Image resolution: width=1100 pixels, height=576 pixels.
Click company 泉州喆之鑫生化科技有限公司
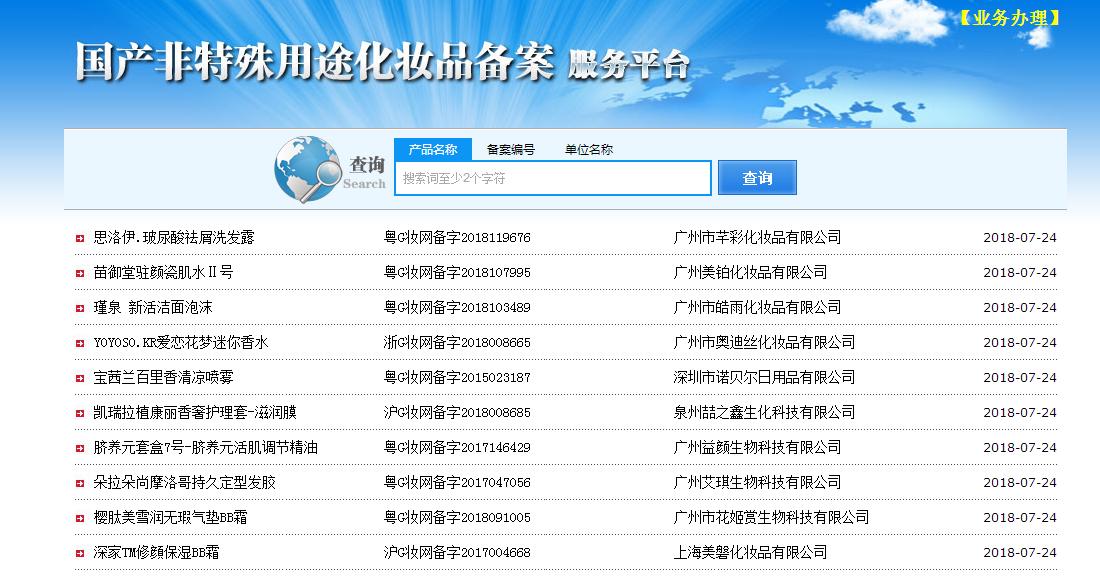pyautogui.click(x=765, y=413)
